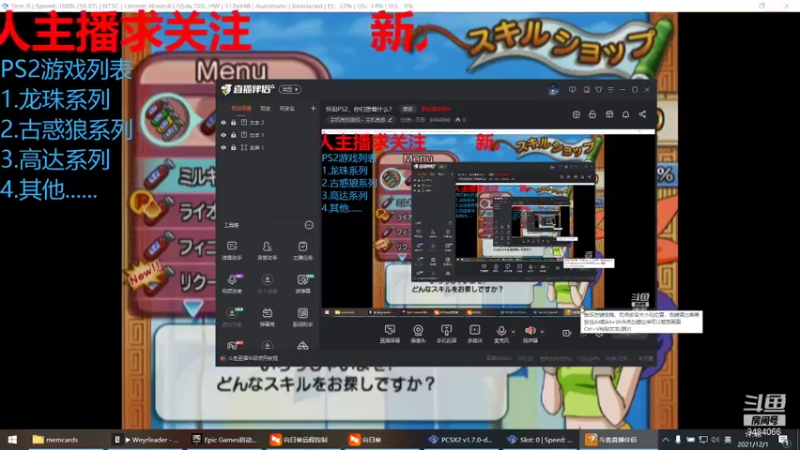Toggle the lock on the 文本 2 layer
800x450 pixels.
pos(233,122)
